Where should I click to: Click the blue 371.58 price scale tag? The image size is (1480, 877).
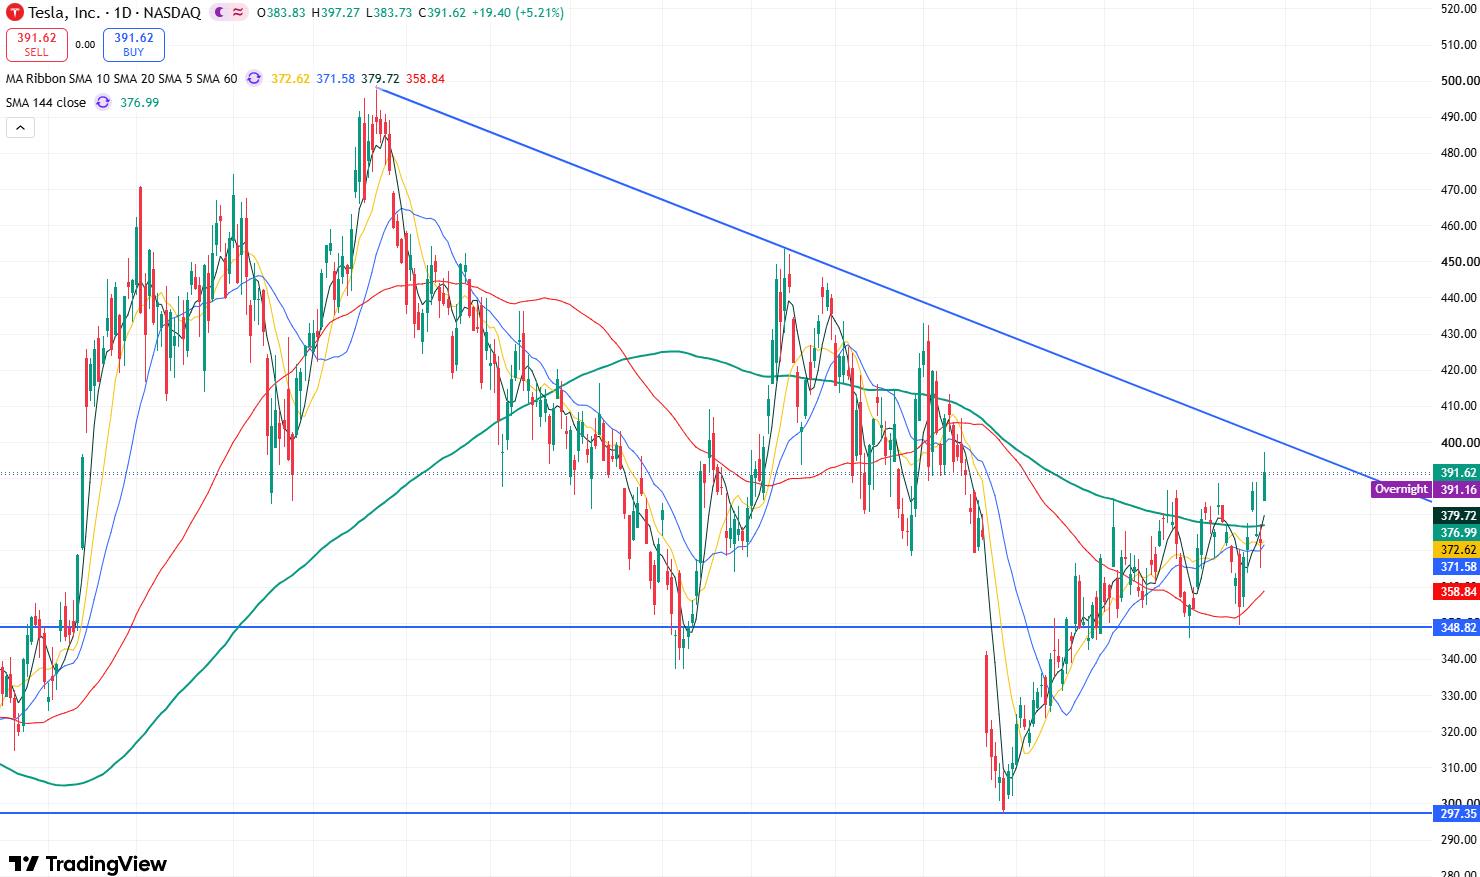click(1456, 566)
